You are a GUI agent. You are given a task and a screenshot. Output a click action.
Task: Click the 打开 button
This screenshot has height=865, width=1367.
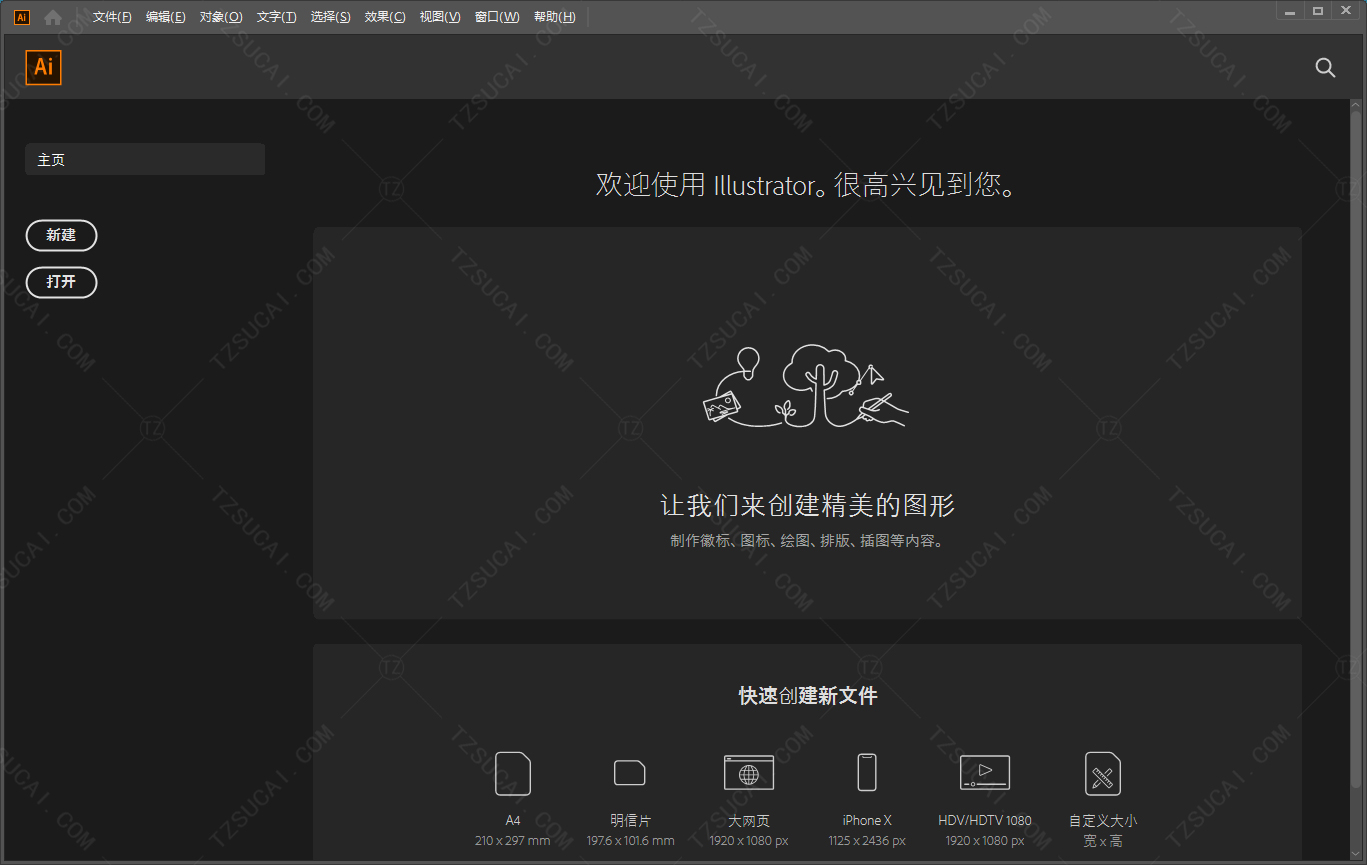[x=61, y=282]
